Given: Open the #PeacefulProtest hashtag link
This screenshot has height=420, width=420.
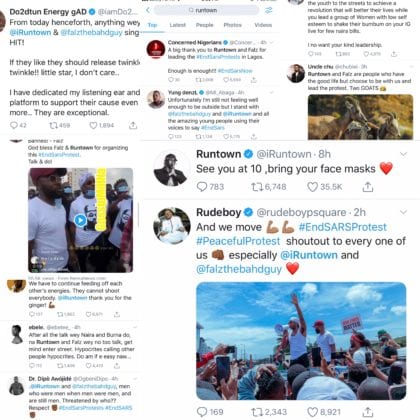Looking at the screenshot, I should 238,241.
